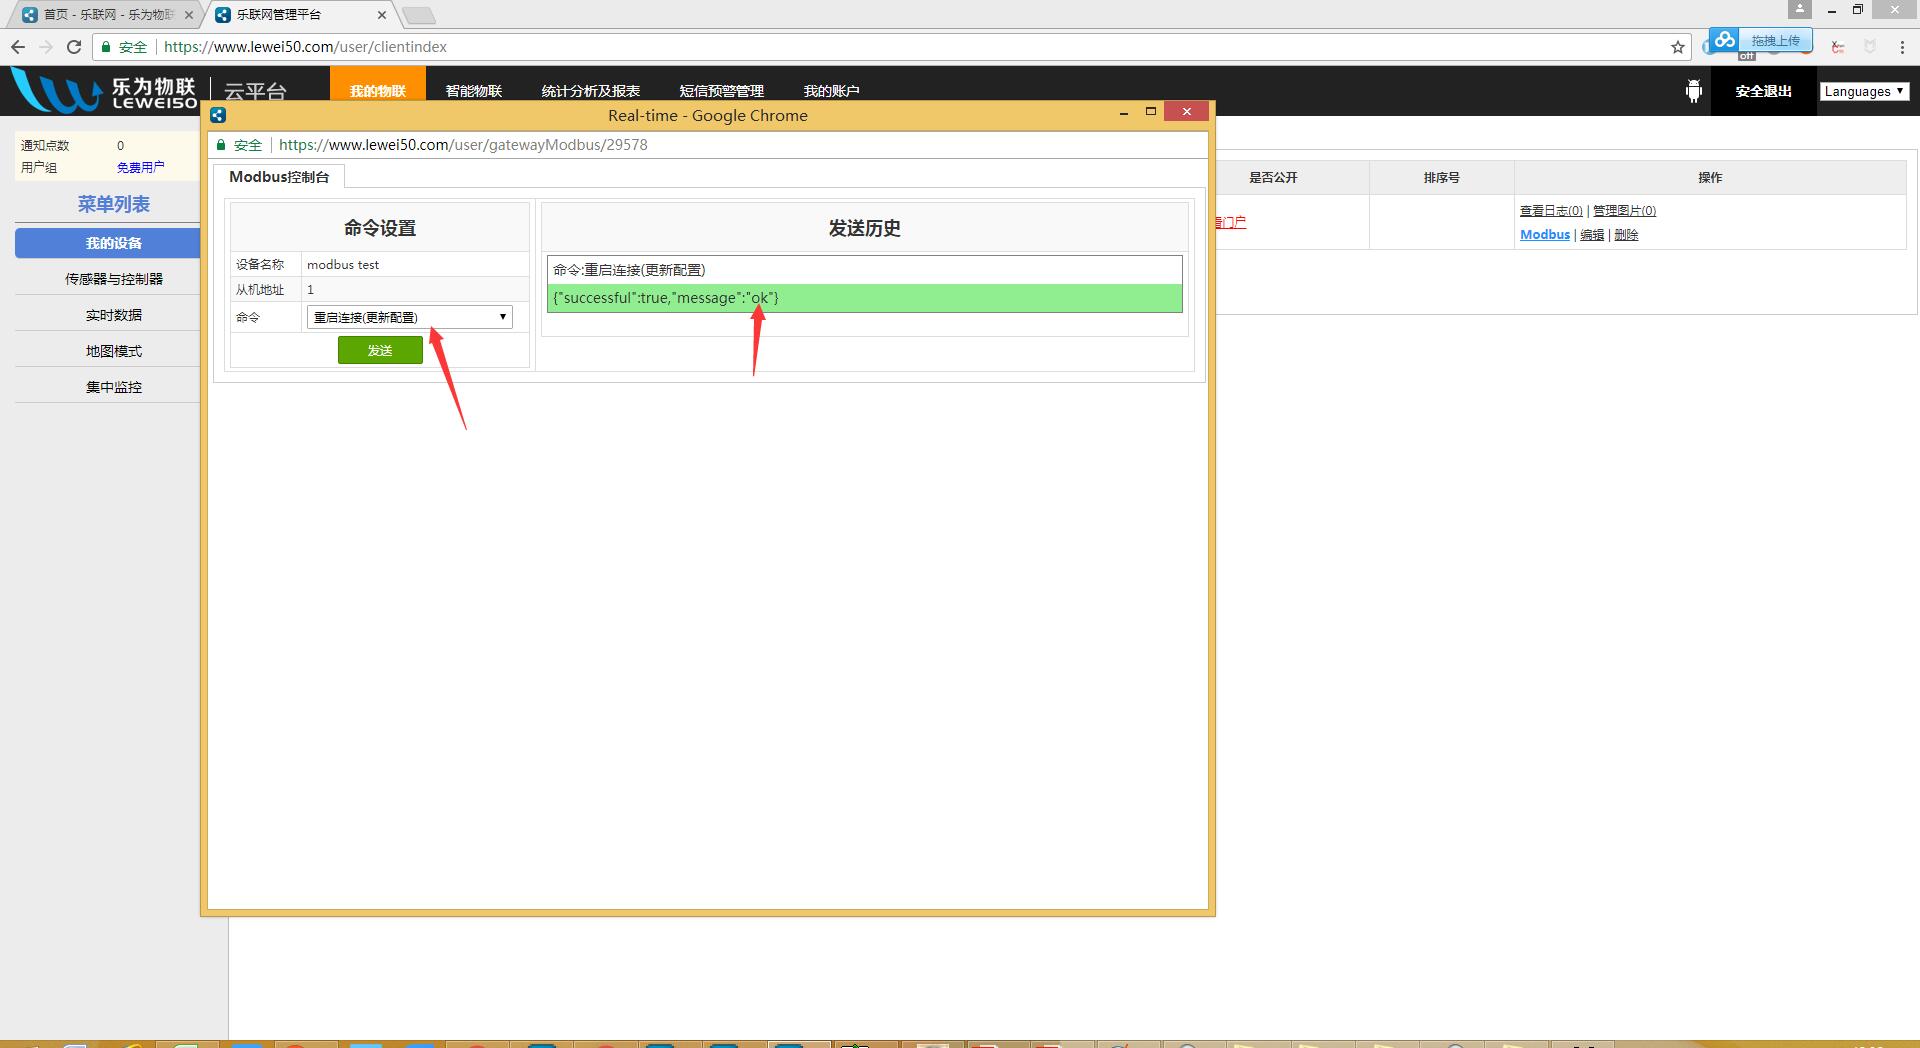This screenshot has width=1920, height=1048.
Task: Select 我的设备 in sidebar menu
Action: click(108, 243)
